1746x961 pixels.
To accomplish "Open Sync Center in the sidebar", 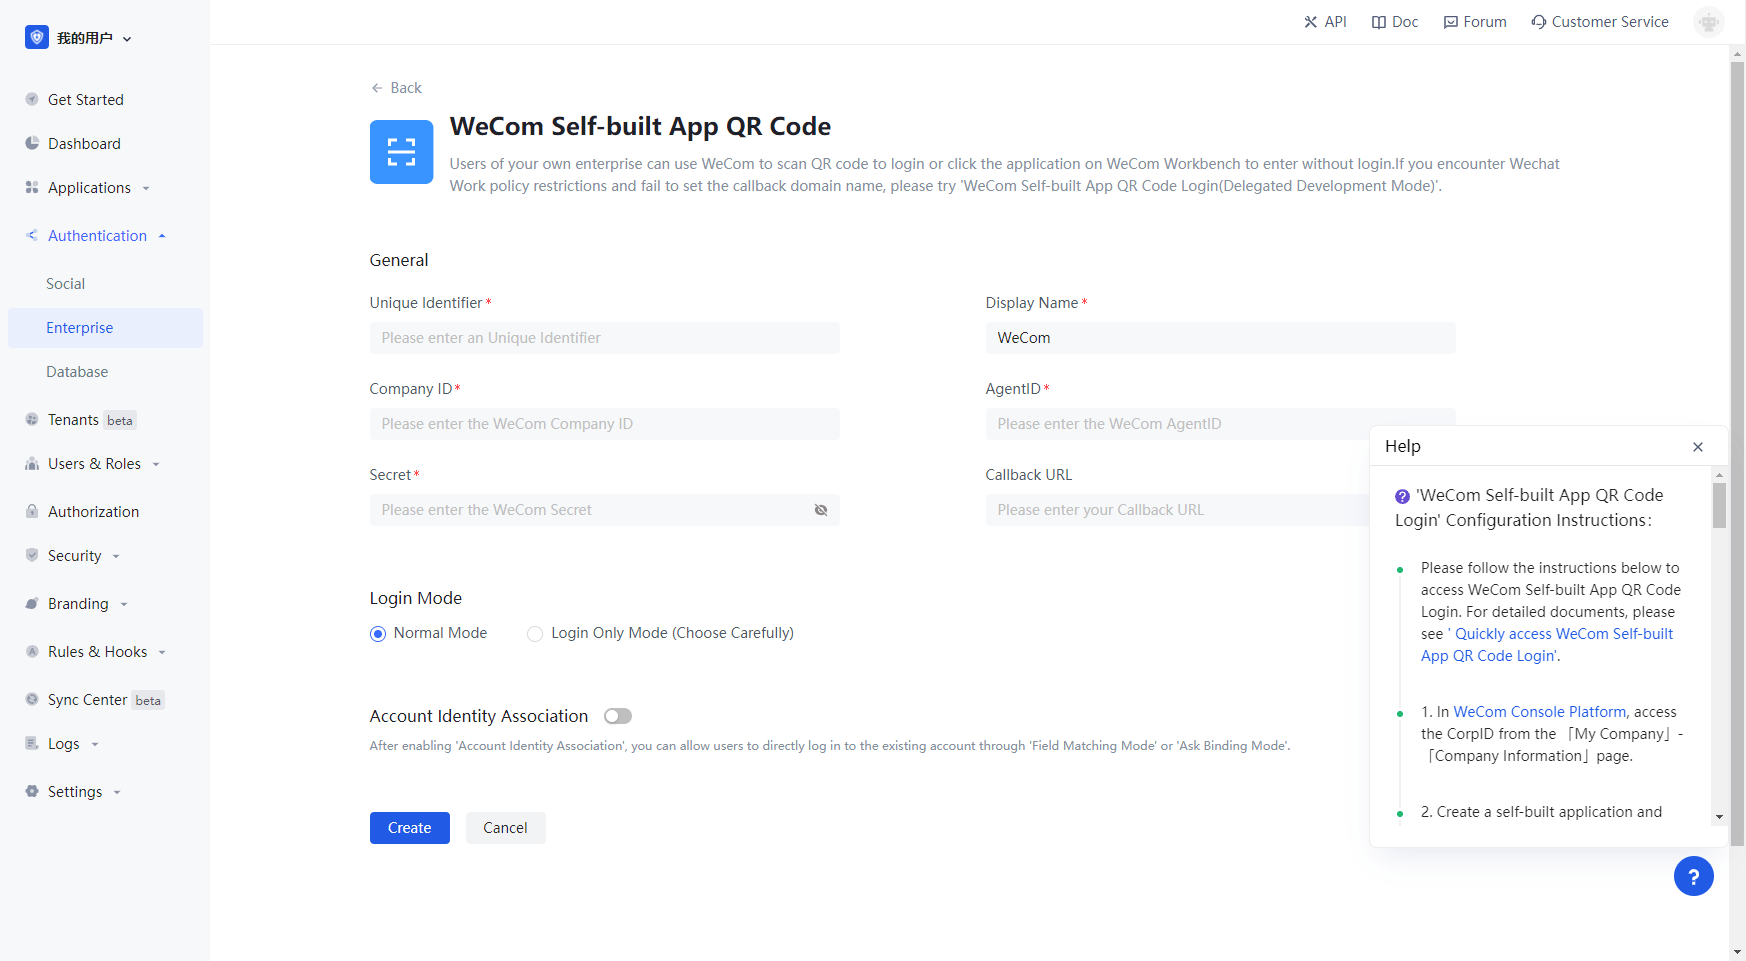I will pos(87,699).
